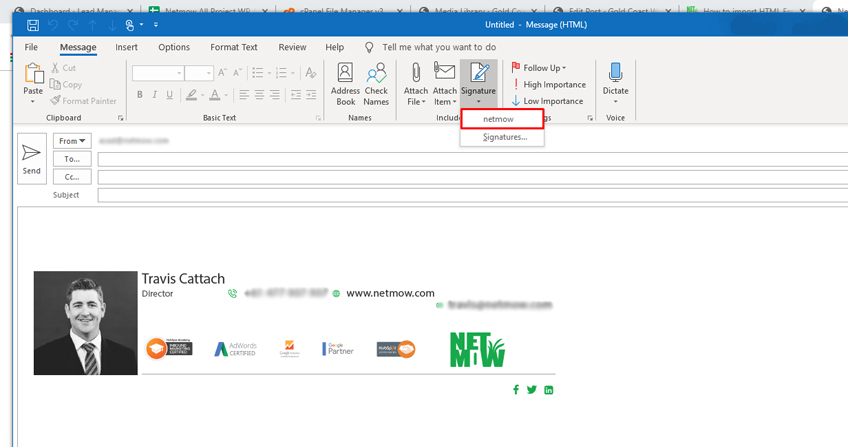Click the Paste clipboard icon

tap(33, 73)
